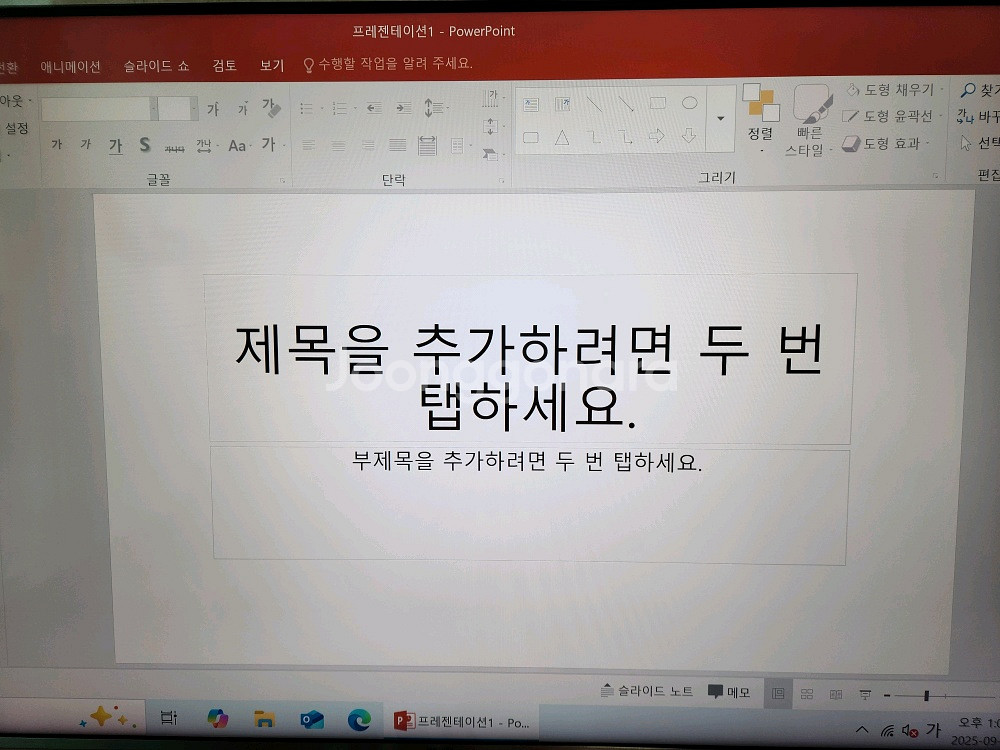Toggle bold formatting (가)
Viewport: 1000px width, 750px height.
click(57, 144)
